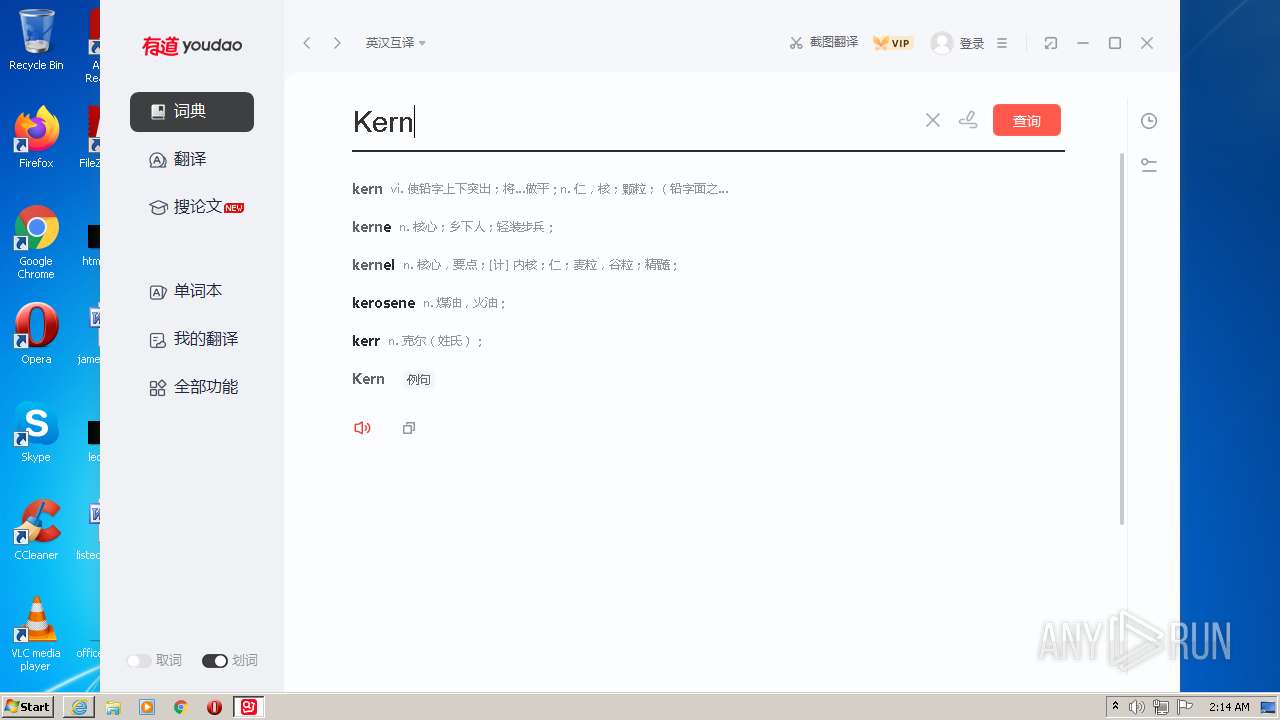Click the youdao logo
The image size is (1280, 720).
[192, 45]
